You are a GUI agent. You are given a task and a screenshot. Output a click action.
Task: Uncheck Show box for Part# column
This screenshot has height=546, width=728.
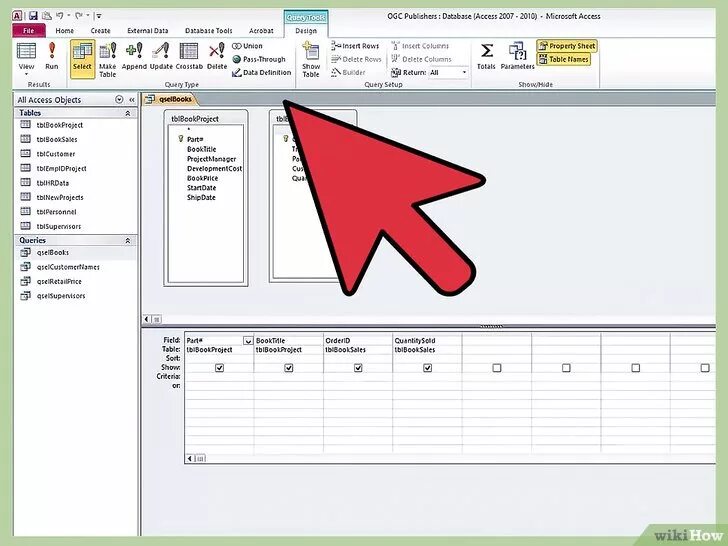coord(219,368)
